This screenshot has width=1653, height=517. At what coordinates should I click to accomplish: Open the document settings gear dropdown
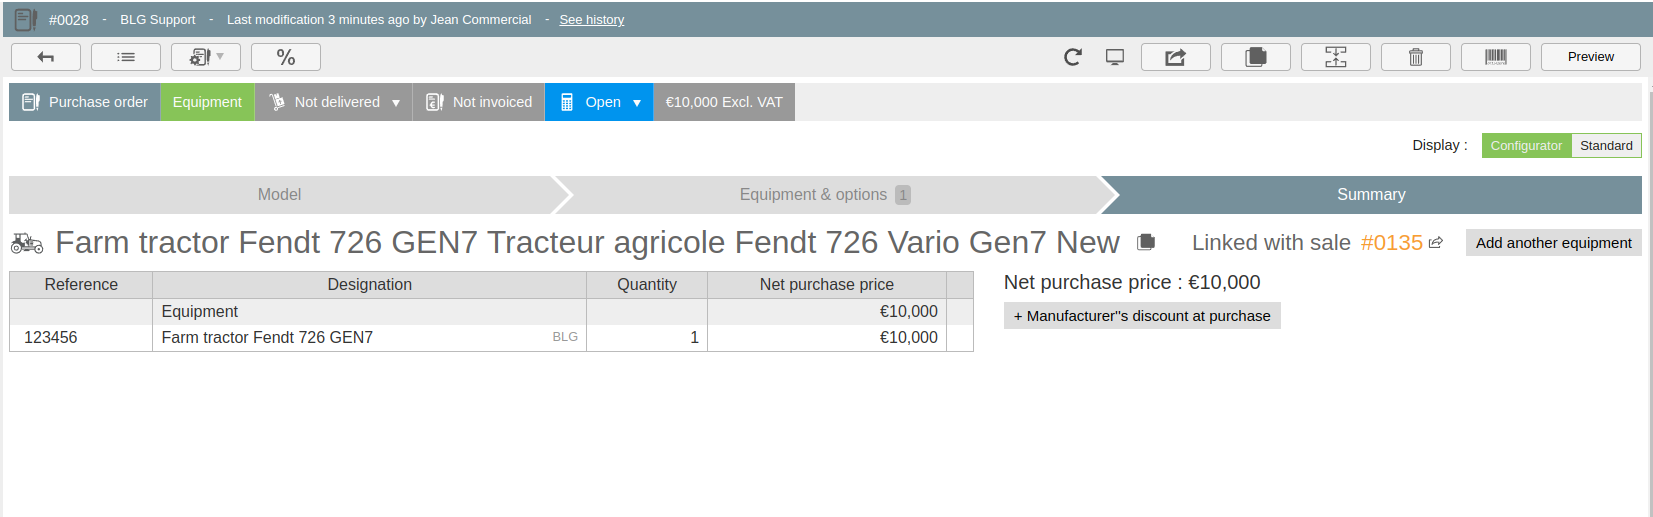206,57
